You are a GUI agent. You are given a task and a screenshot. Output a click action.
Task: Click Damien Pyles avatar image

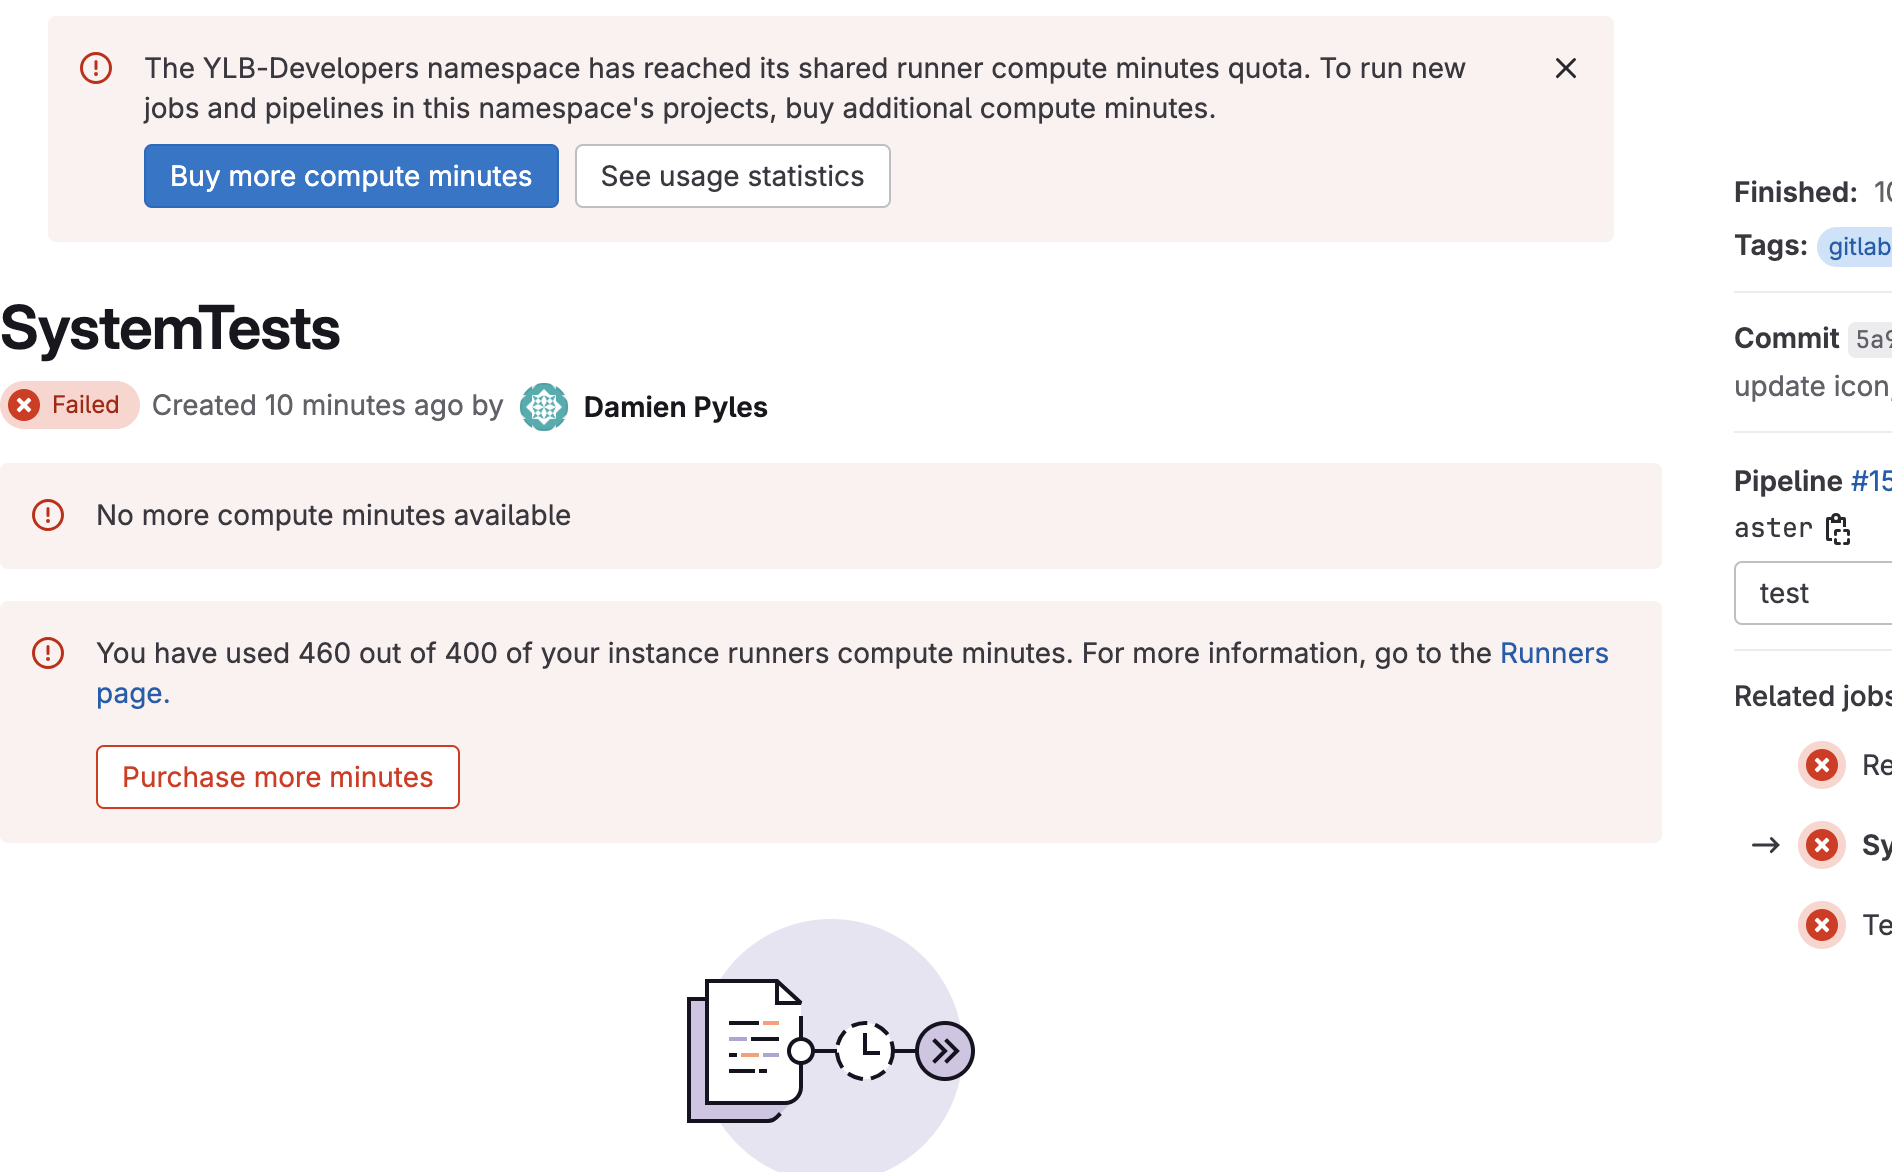pyautogui.click(x=544, y=407)
